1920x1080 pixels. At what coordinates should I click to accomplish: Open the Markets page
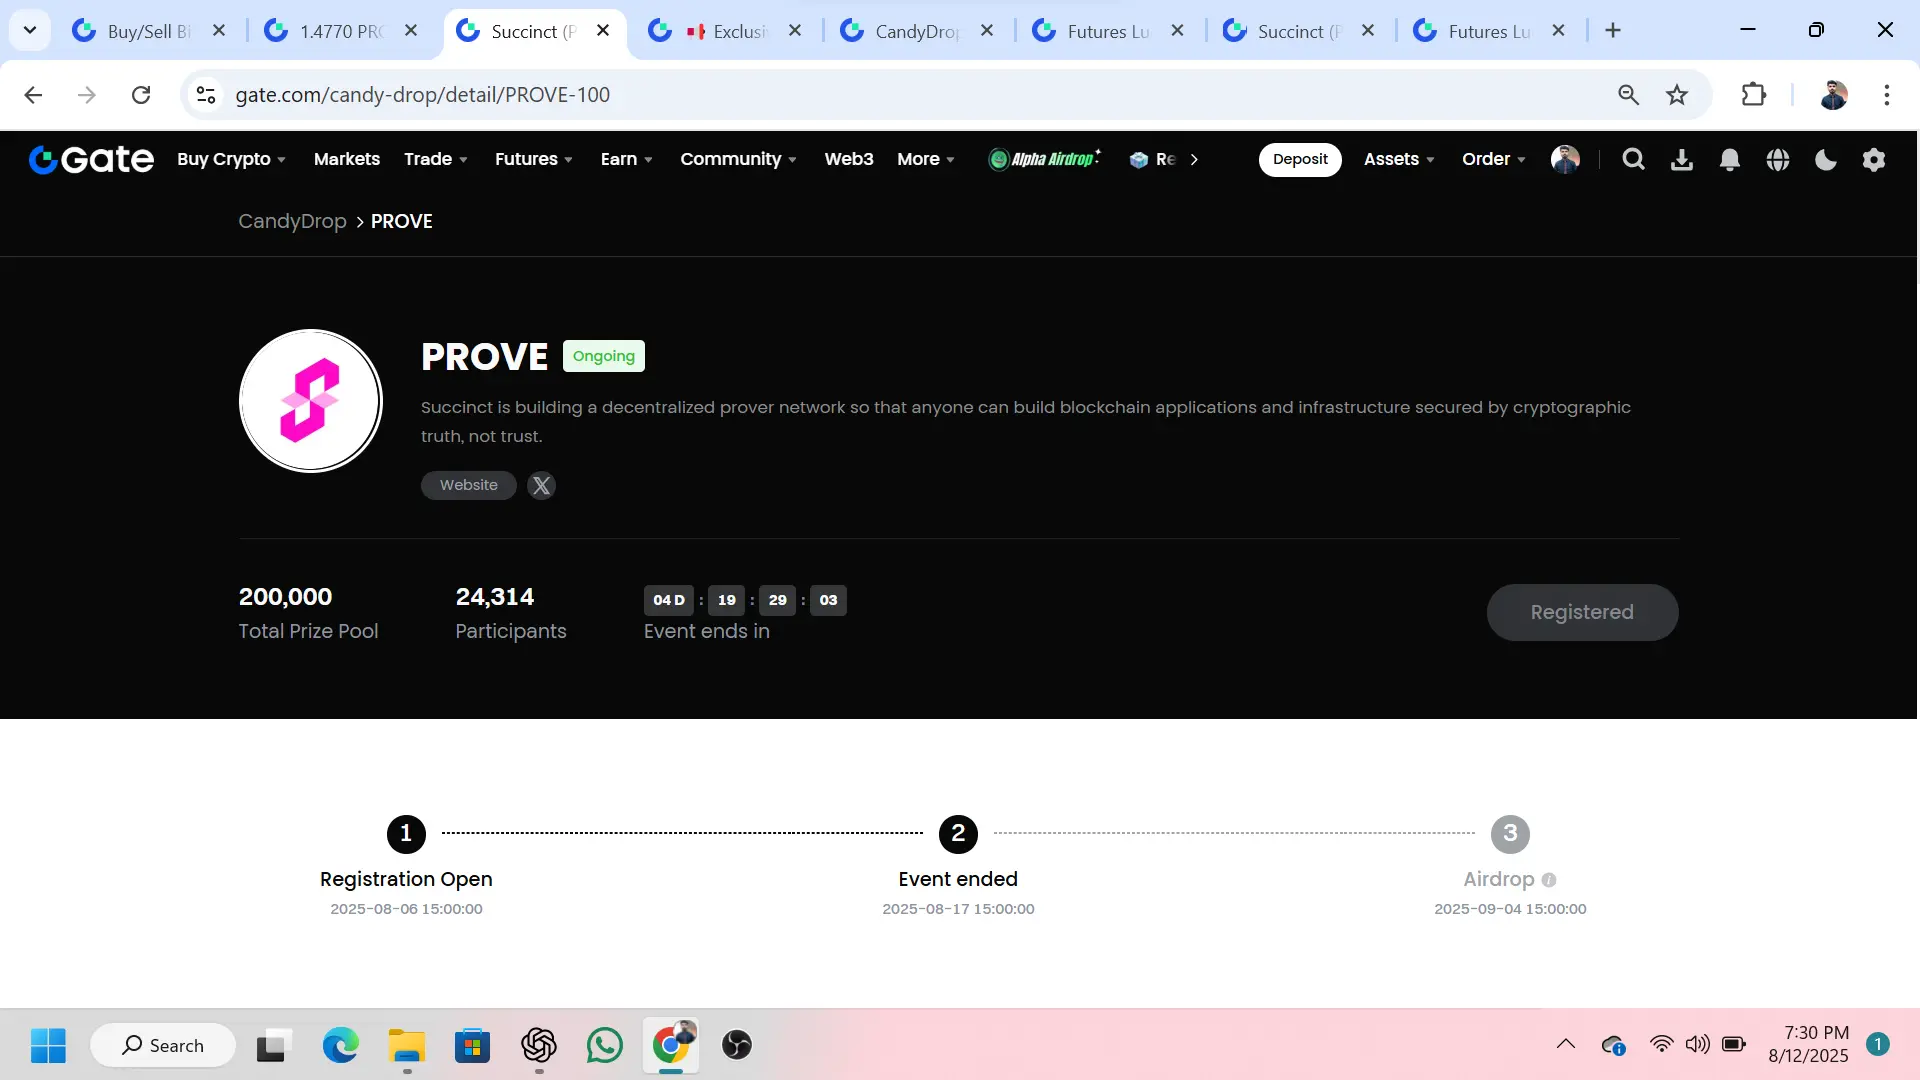pos(347,159)
